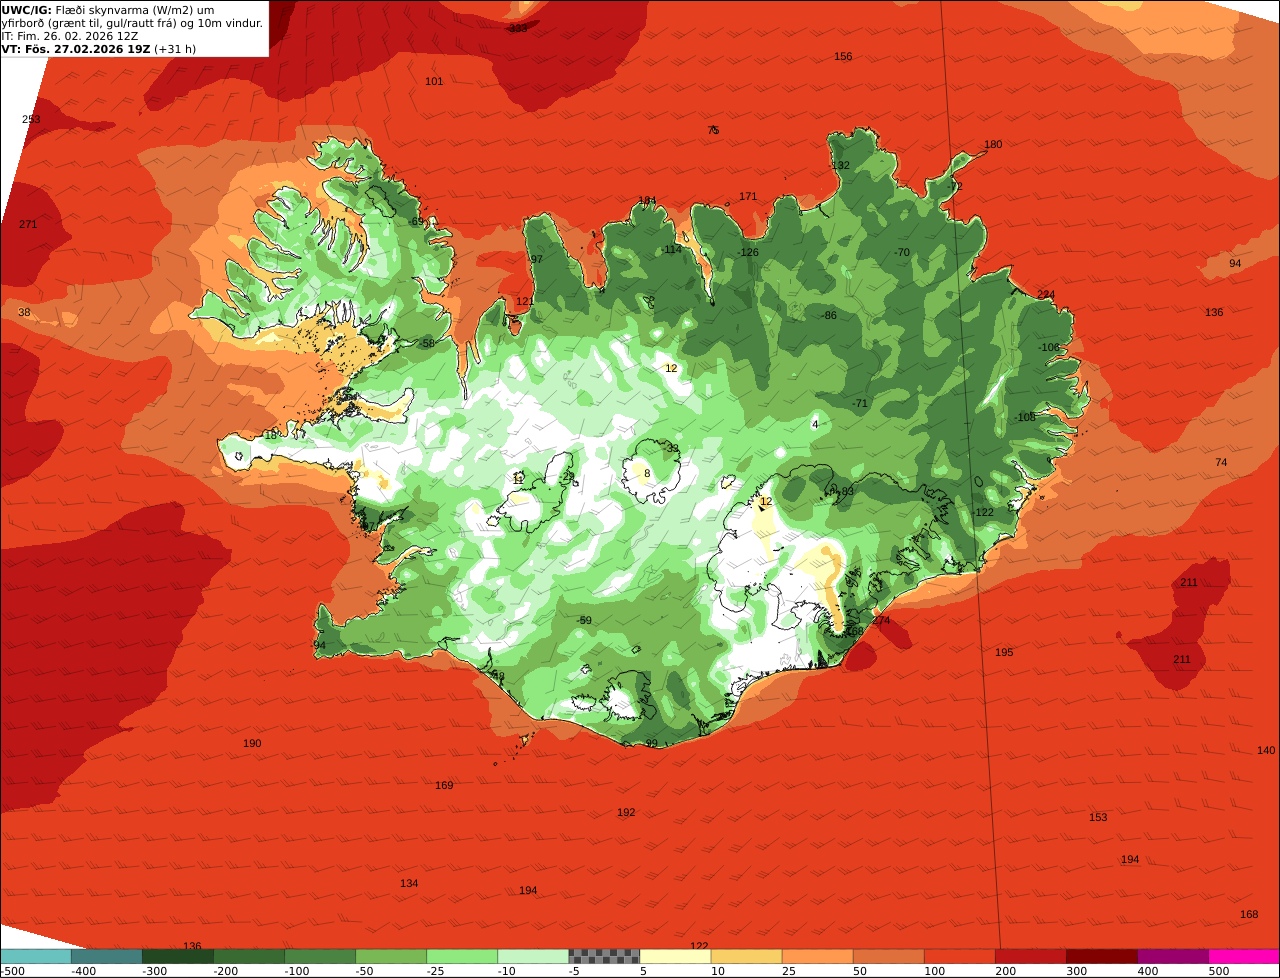Click the map value 168
This screenshot has height=978, width=1280.
tap(1249, 914)
